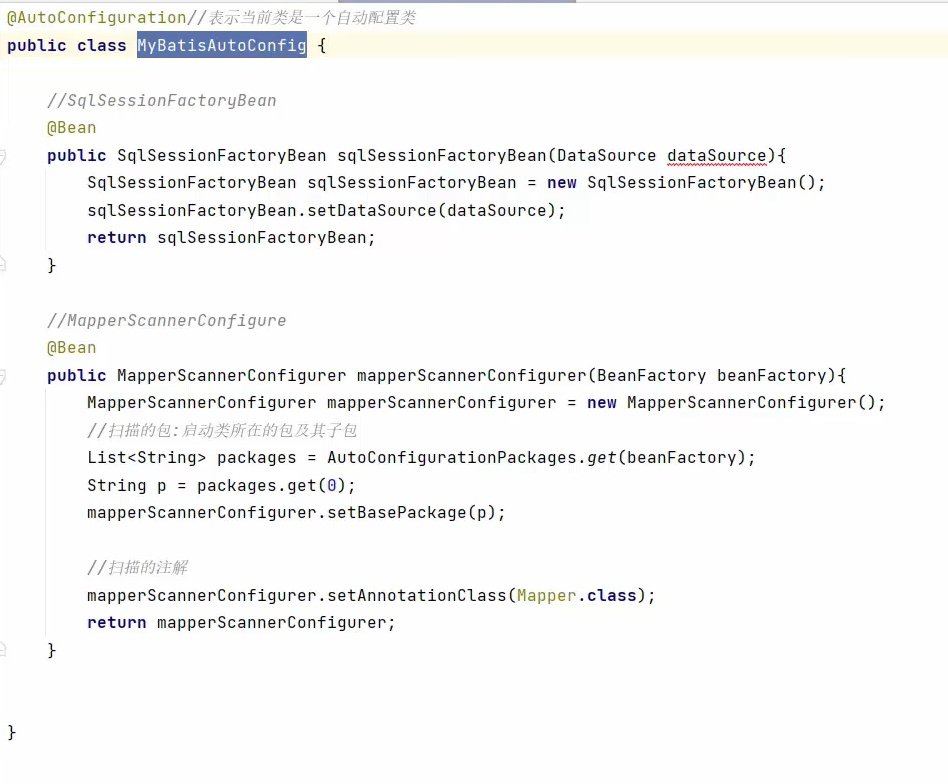Viewport: 948px width, 784px height.
Task: Click the comment //扫描的包:启动类所在的包及其子包
Action: [222, 430]
